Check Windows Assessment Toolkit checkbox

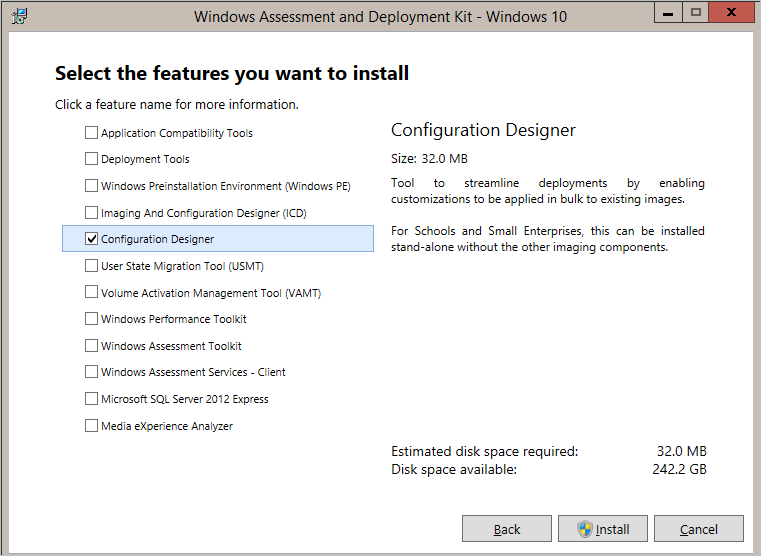pos(91,345)
